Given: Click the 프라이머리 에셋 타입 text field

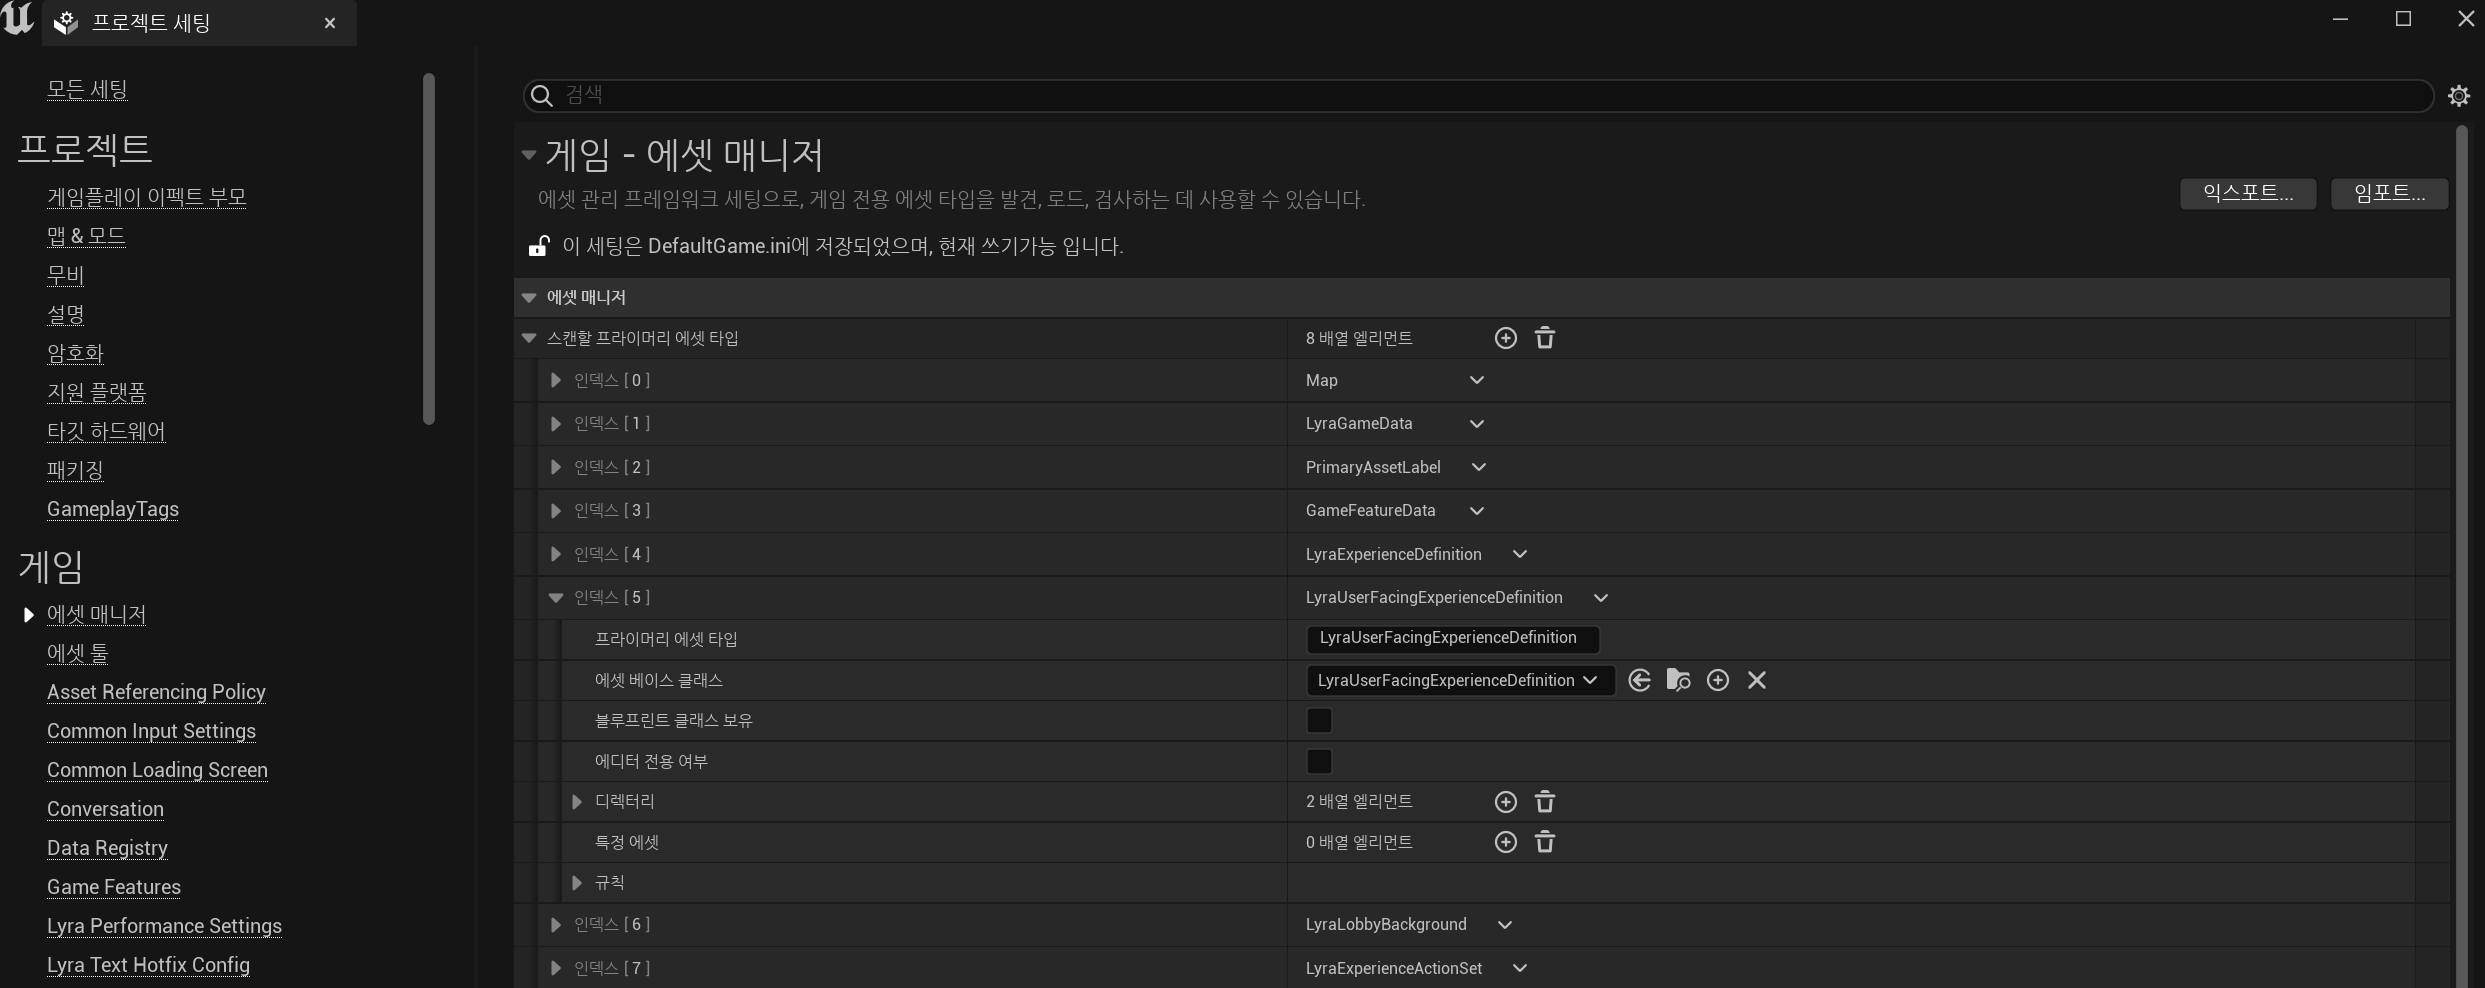Looking at the screenshot, I should [x=1452, y=638].
